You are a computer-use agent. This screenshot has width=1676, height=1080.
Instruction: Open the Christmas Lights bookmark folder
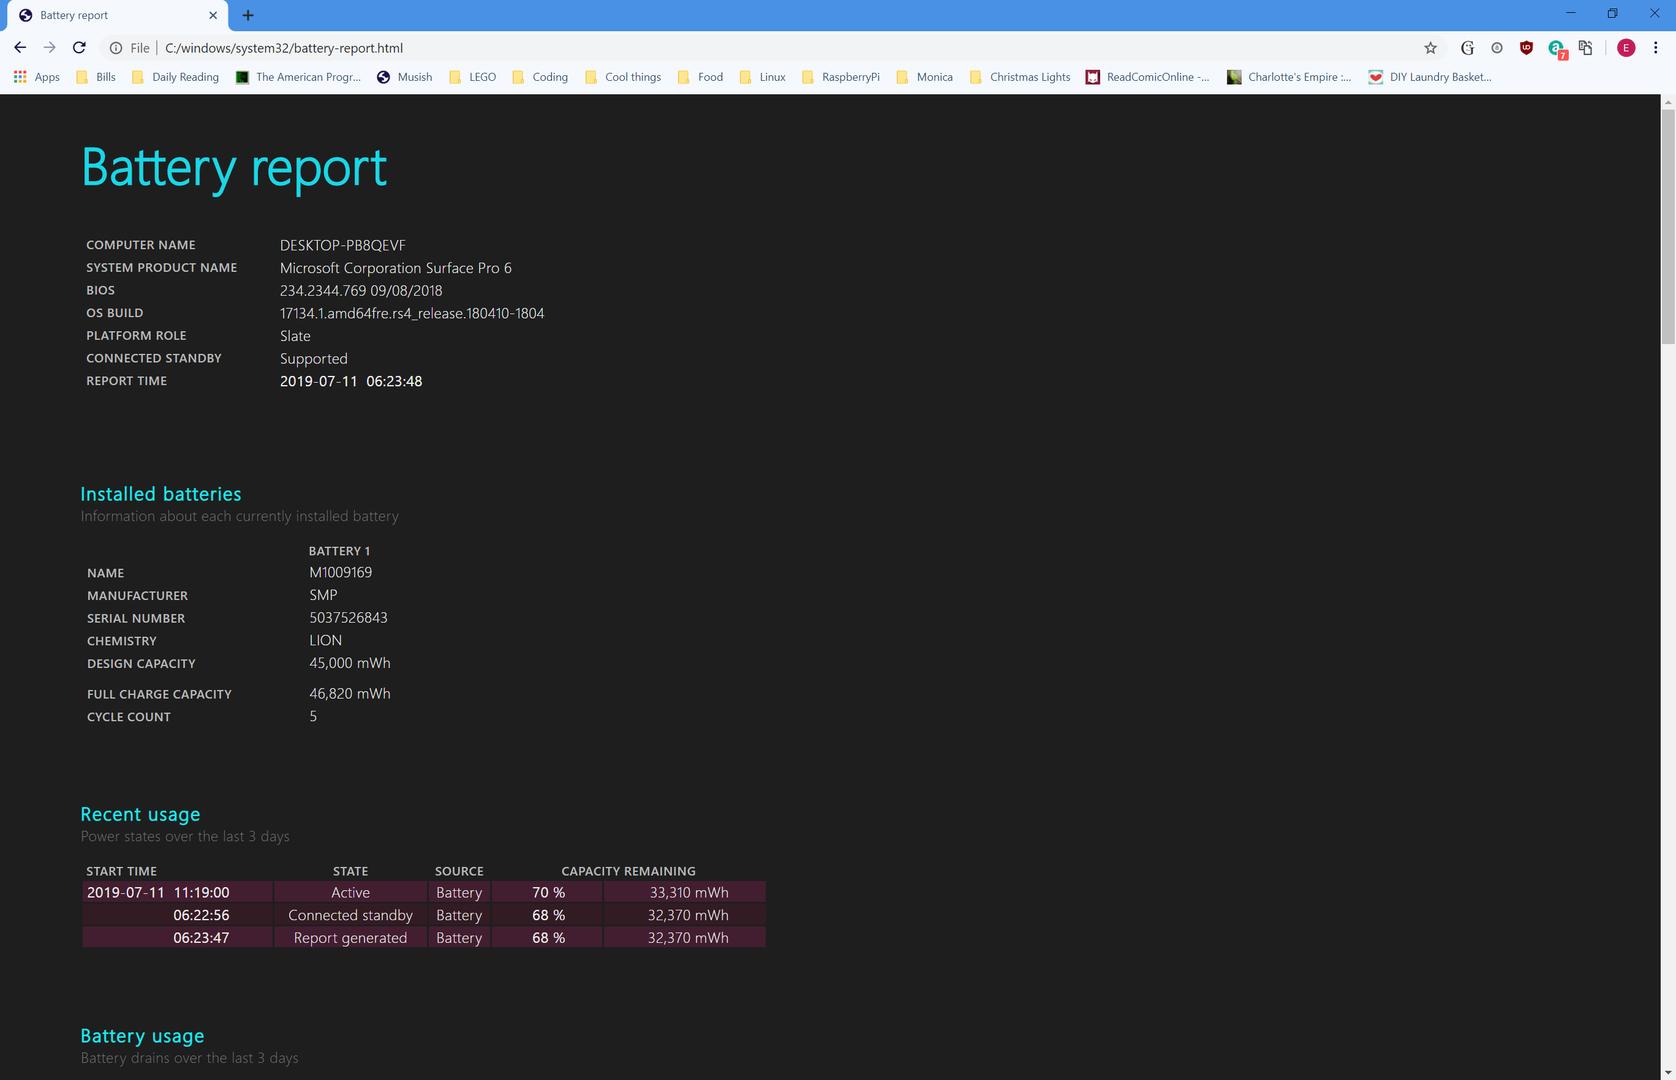1019,77
